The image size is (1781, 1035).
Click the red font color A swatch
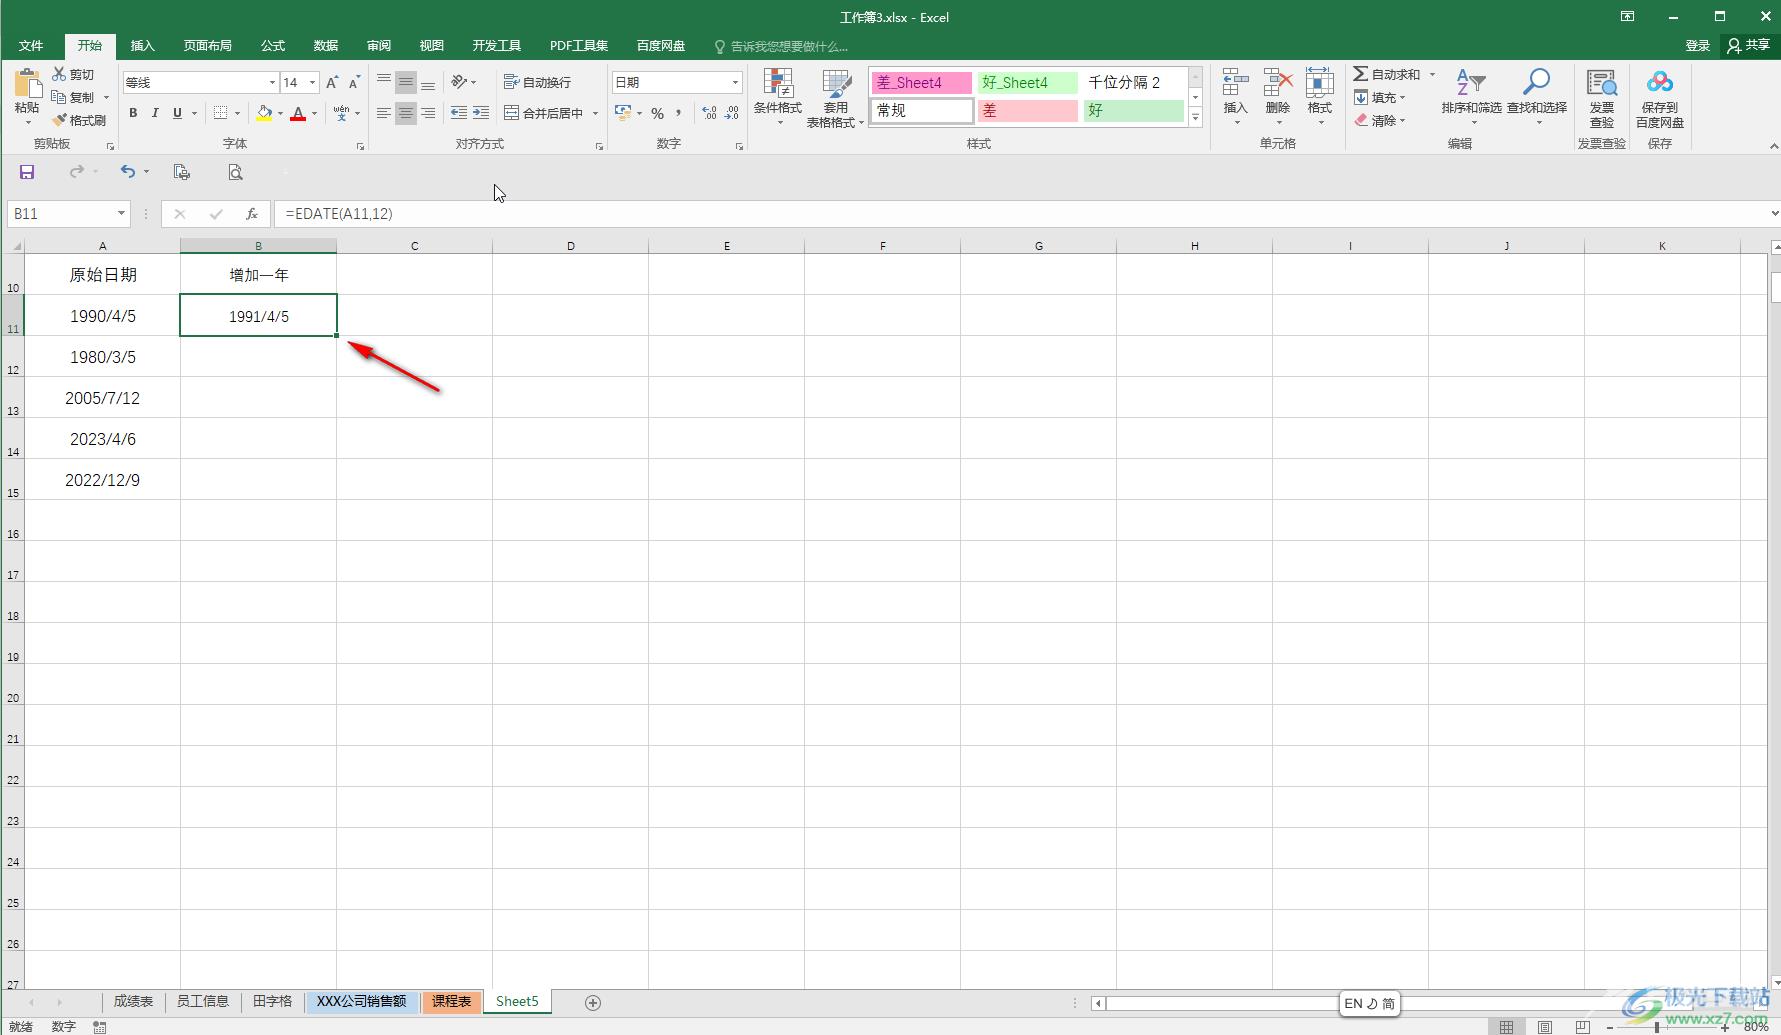(297, 113)
